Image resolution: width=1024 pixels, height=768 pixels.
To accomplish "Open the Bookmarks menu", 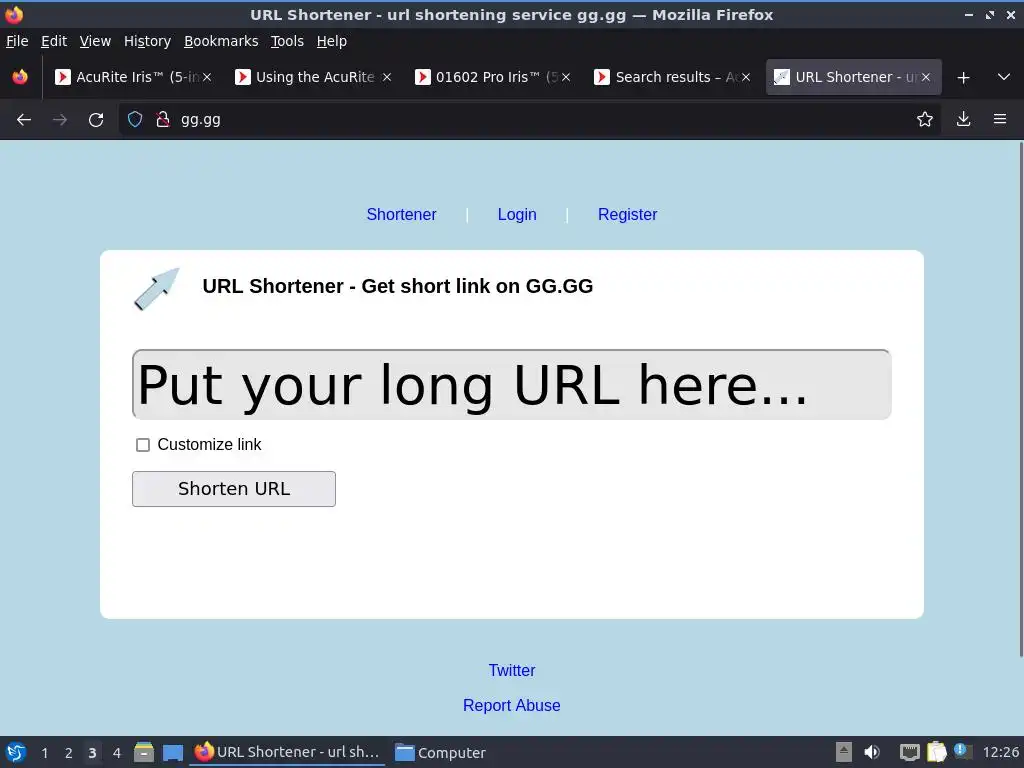I will click(221, 41).
